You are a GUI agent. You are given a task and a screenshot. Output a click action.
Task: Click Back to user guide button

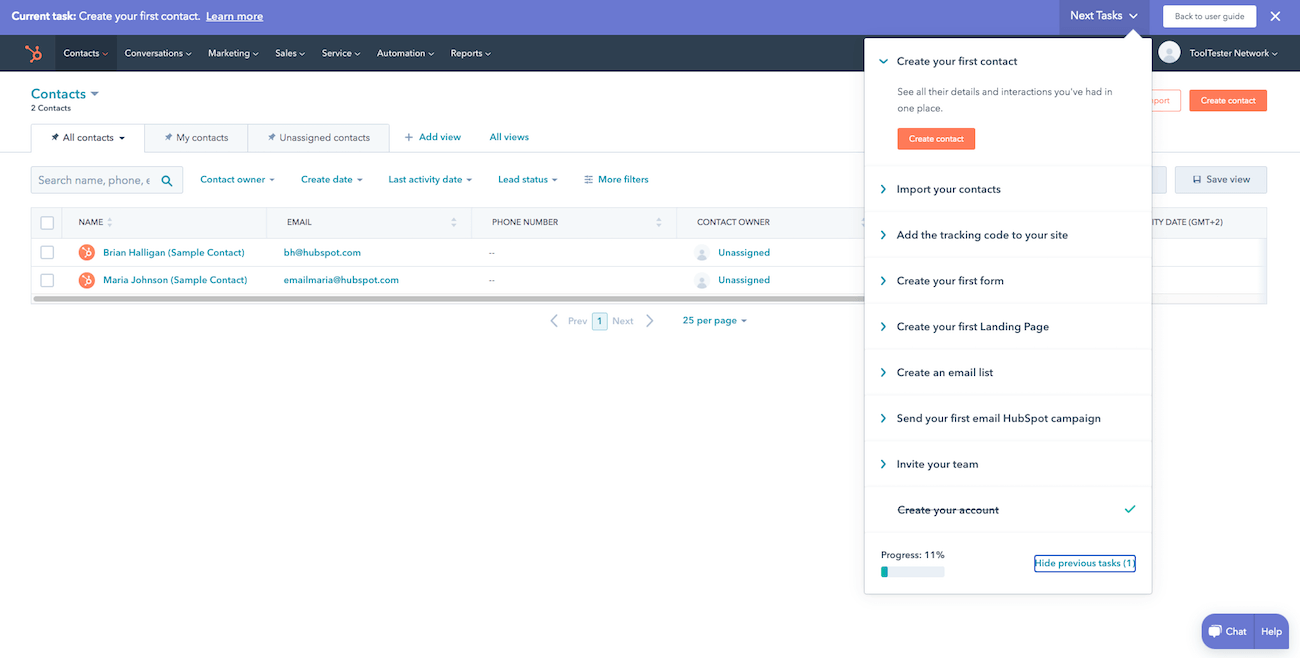[1209, 16]
